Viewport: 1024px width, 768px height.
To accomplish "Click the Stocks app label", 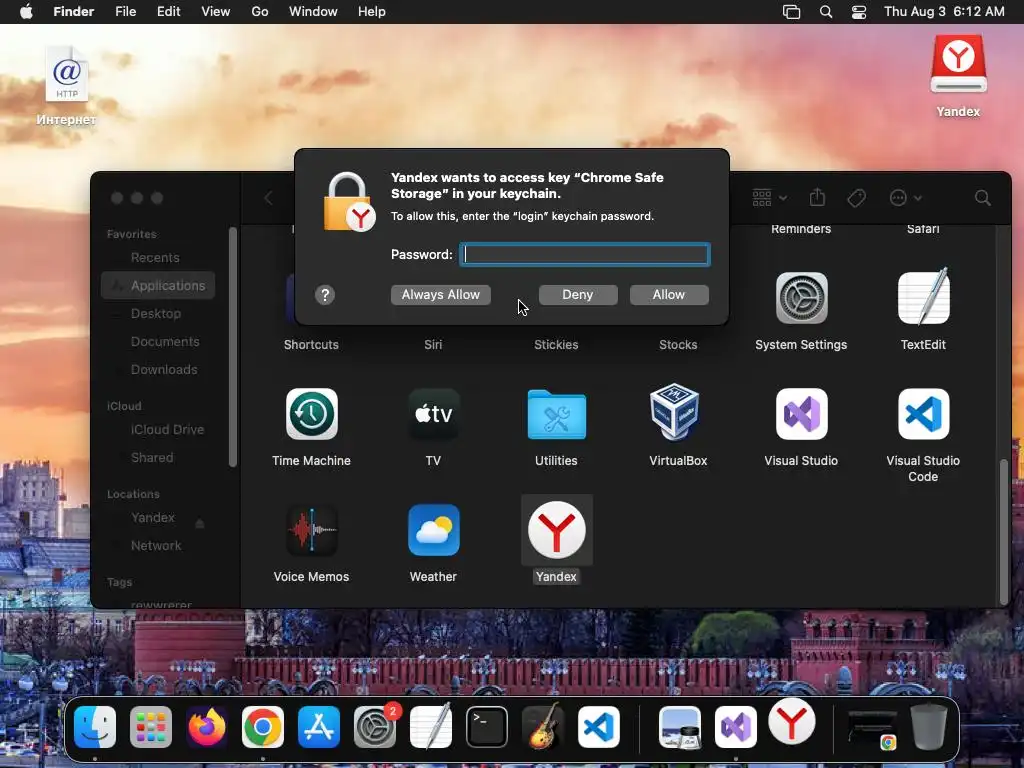I will [679, 345].
